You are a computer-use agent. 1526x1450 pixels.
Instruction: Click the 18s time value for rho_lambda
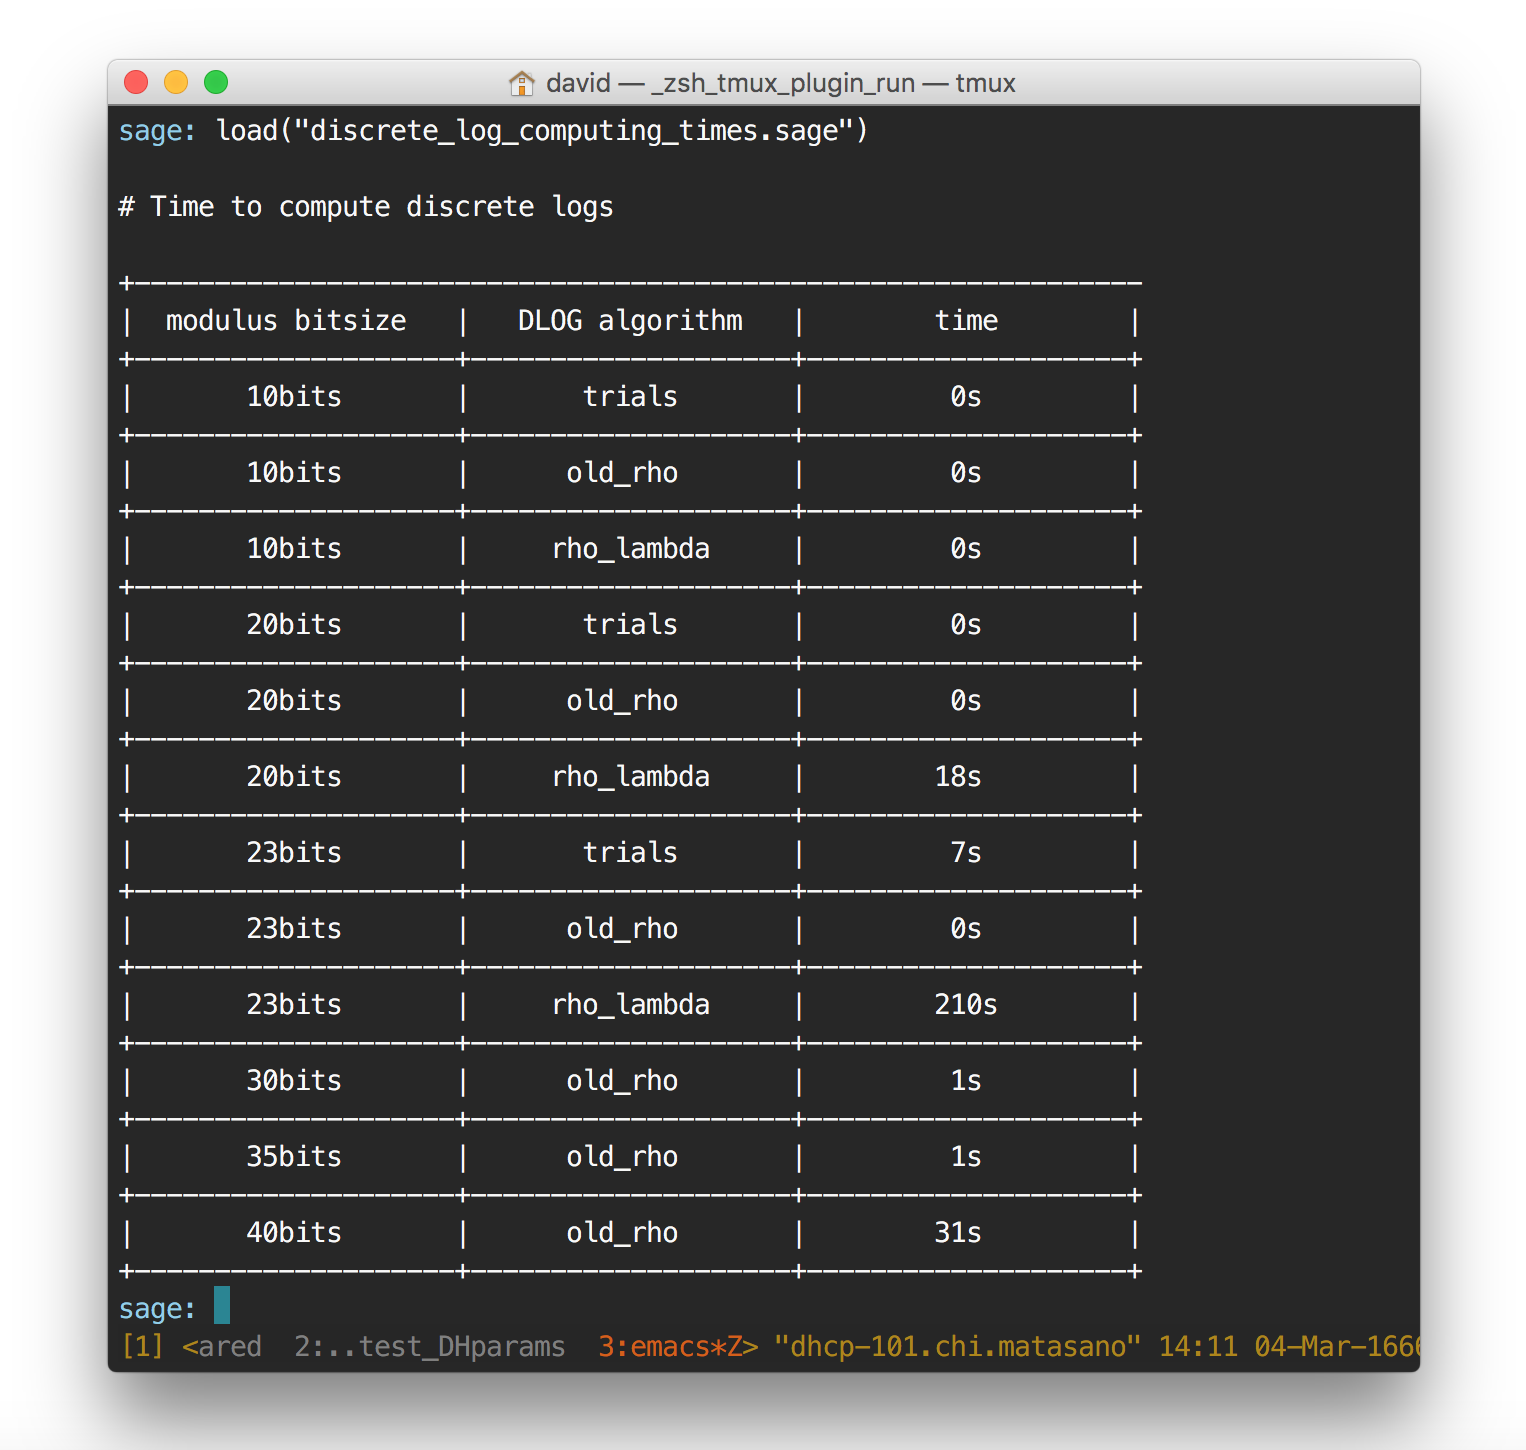click(x=958, y=777)
